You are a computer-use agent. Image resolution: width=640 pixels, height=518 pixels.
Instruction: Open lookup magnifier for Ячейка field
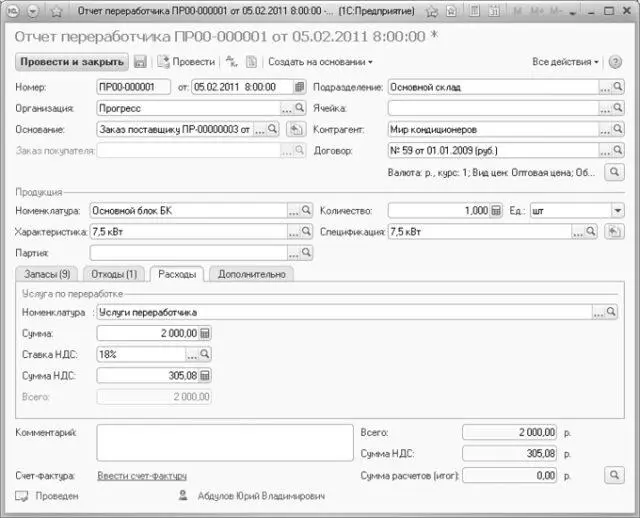(x=618, y=108)
